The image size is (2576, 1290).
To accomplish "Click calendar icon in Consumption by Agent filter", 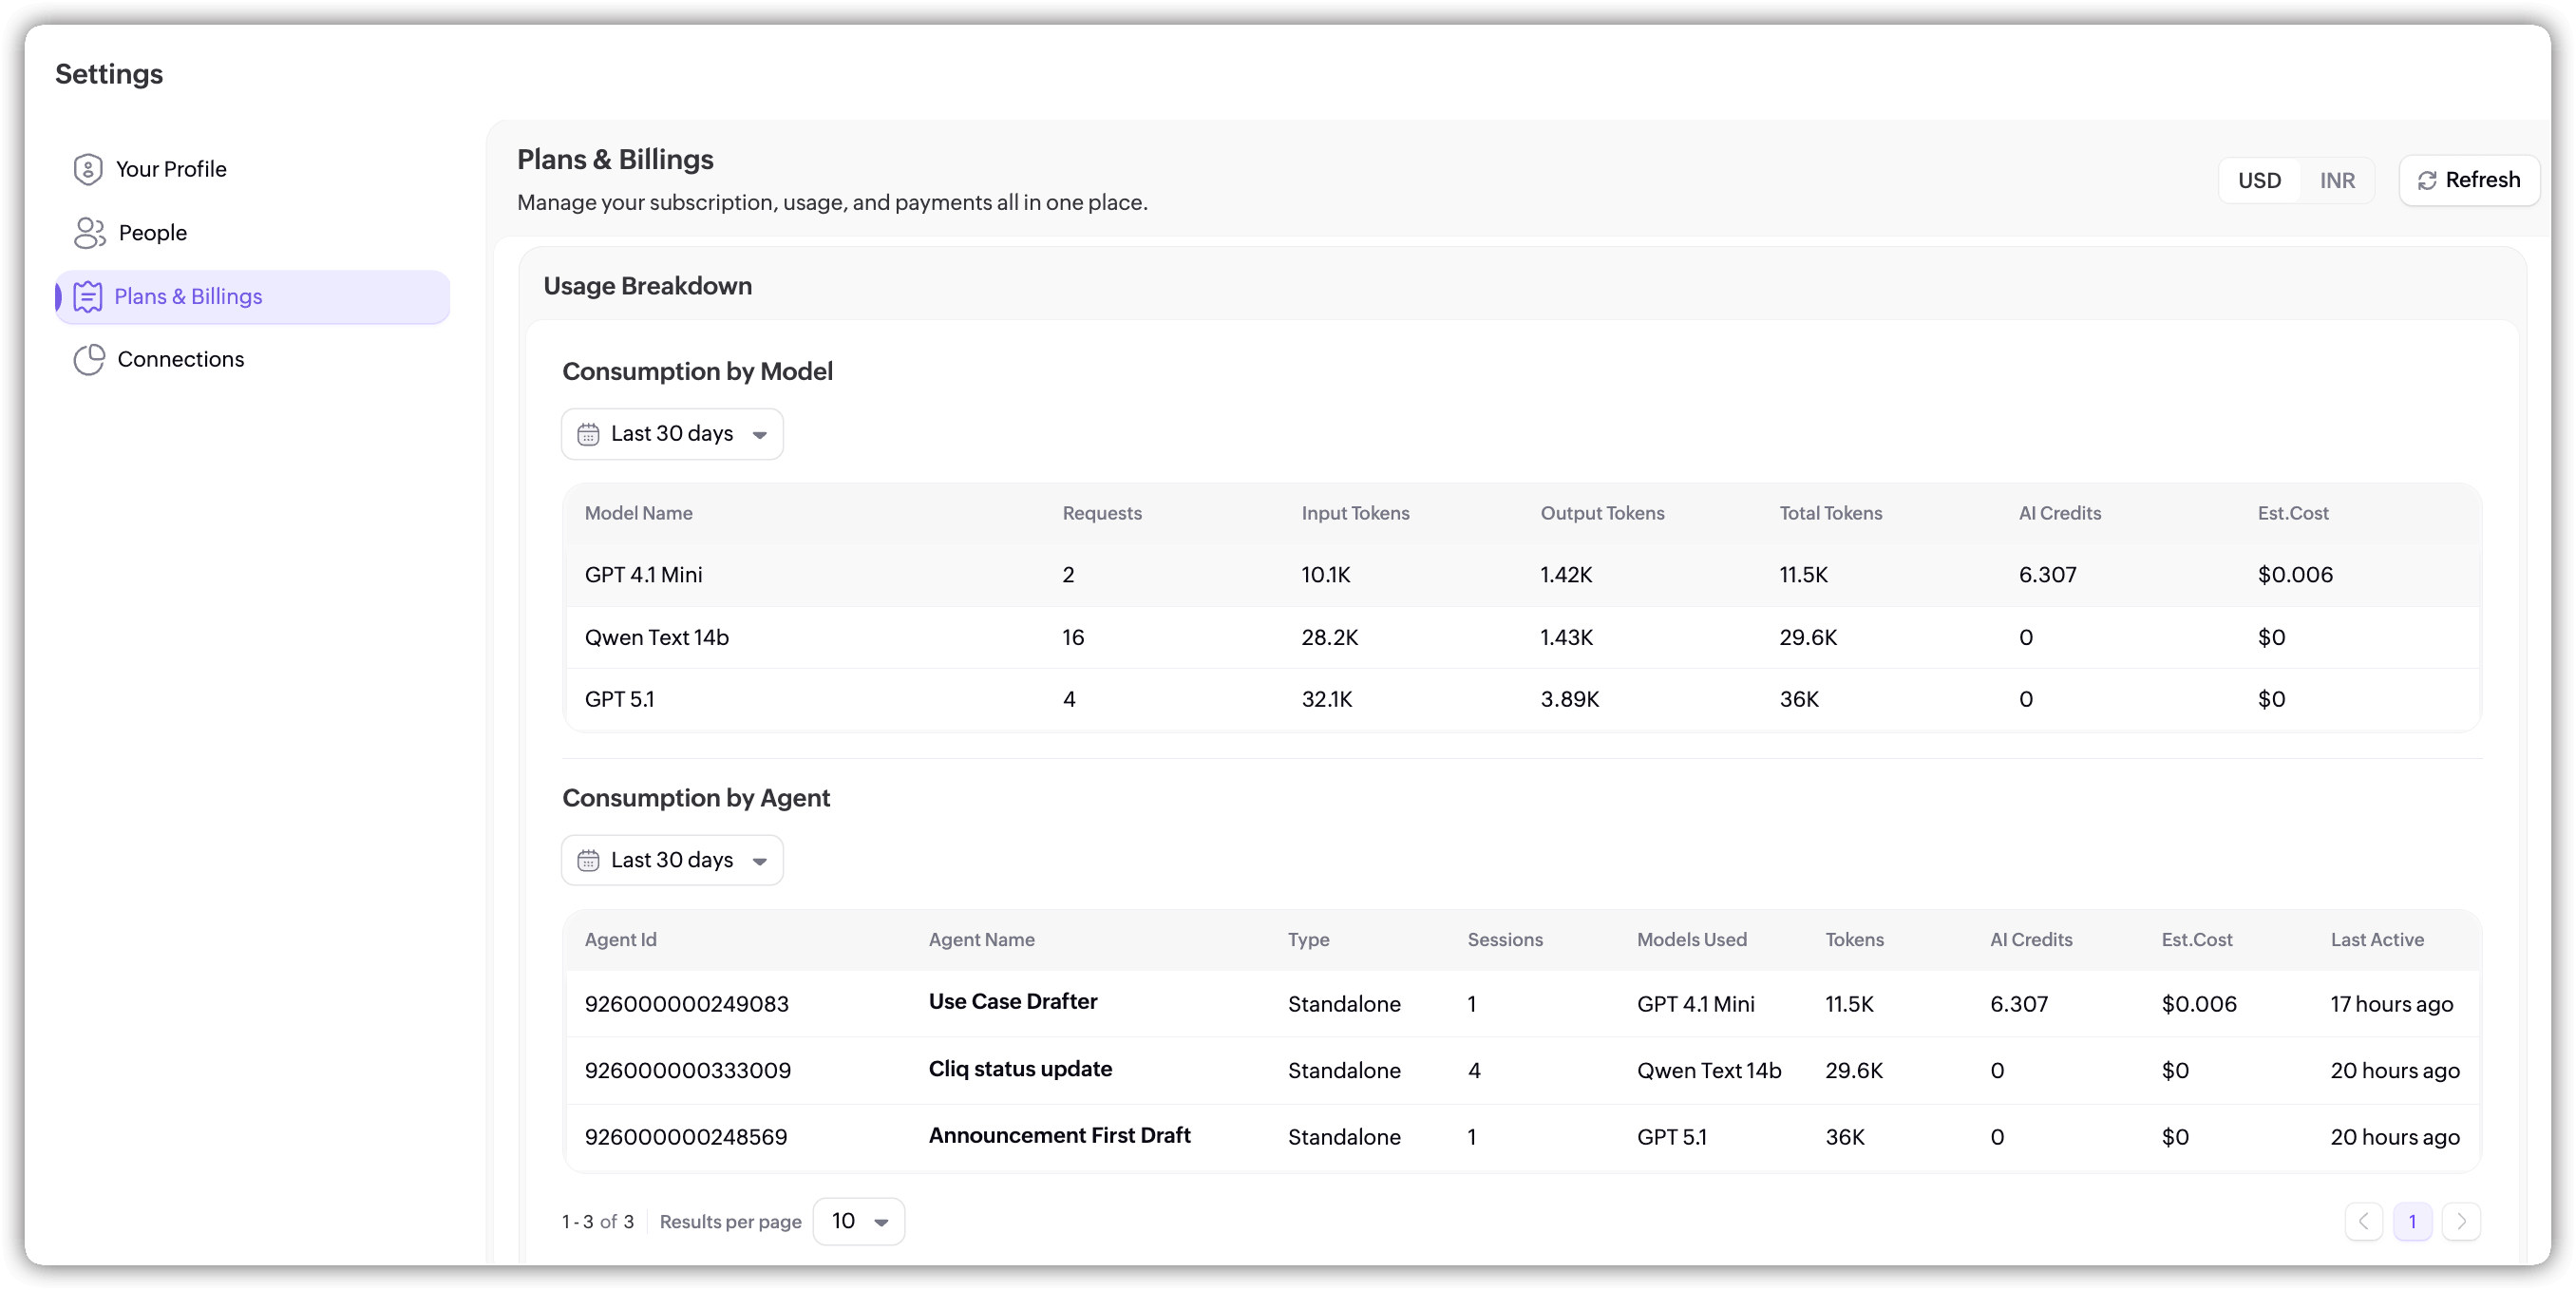I will [x=588, y=861].
